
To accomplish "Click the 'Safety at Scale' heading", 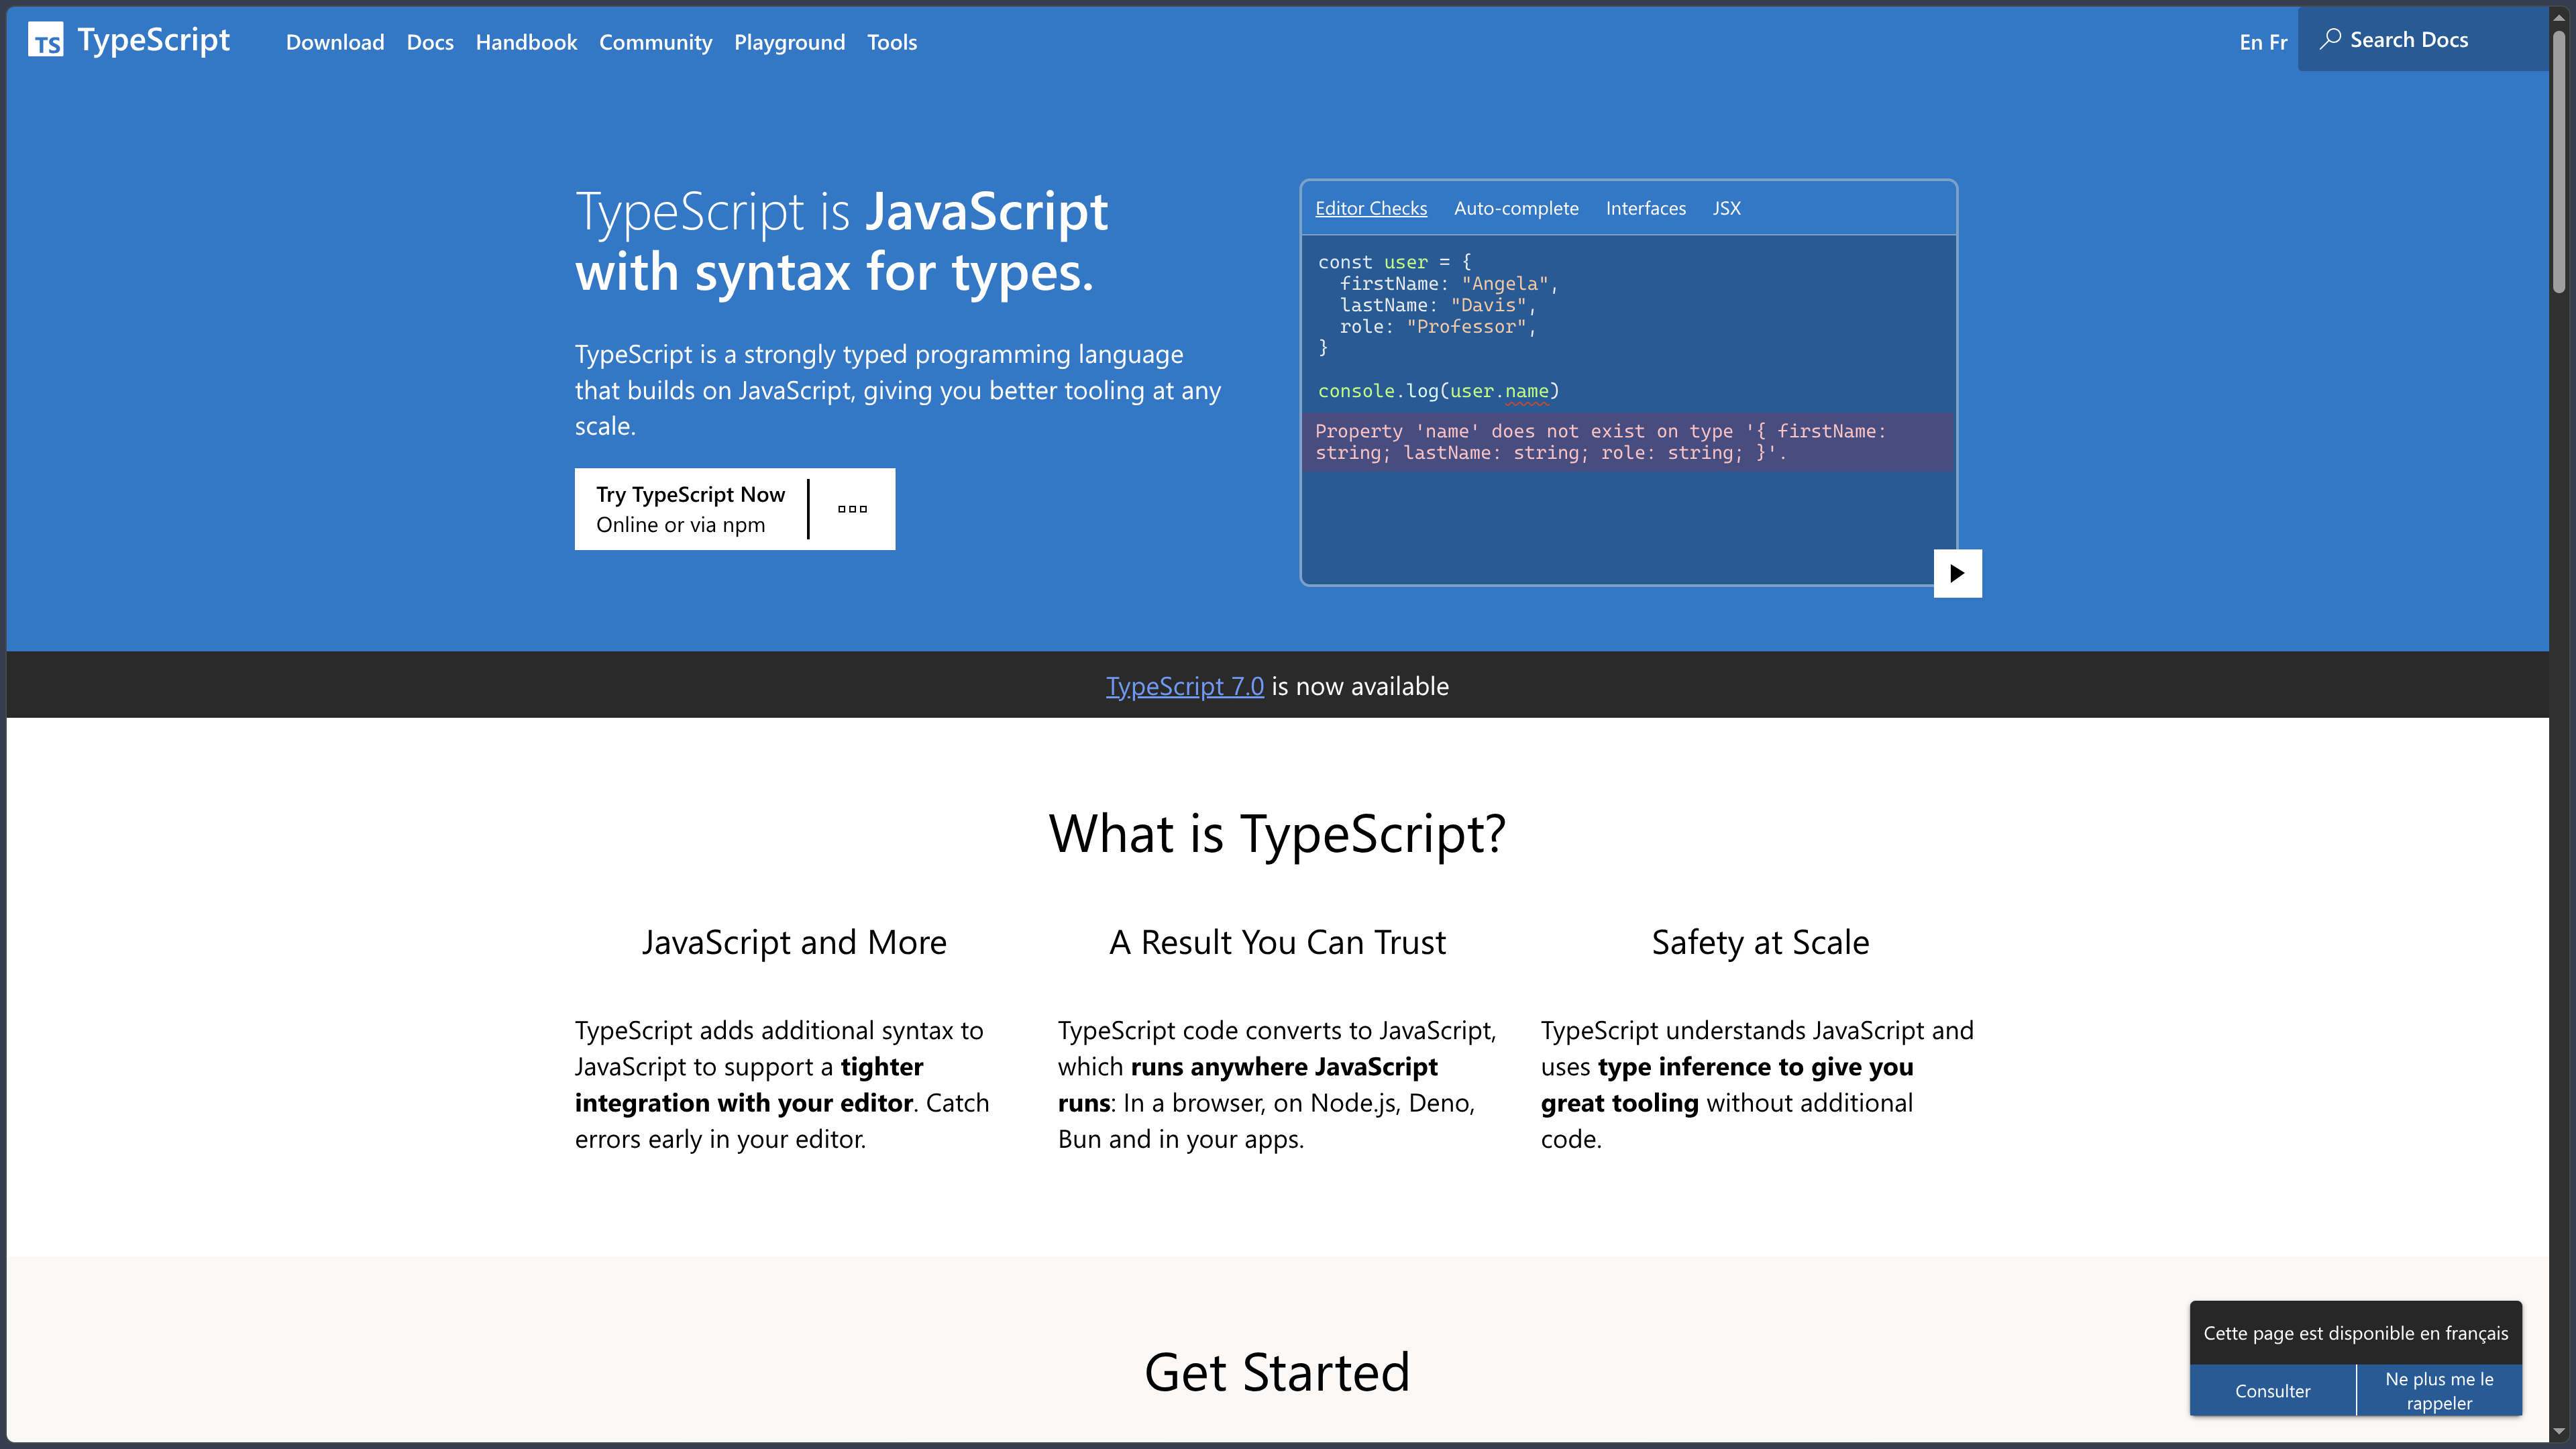I will pyautogui.click(x=1760, y=942).
